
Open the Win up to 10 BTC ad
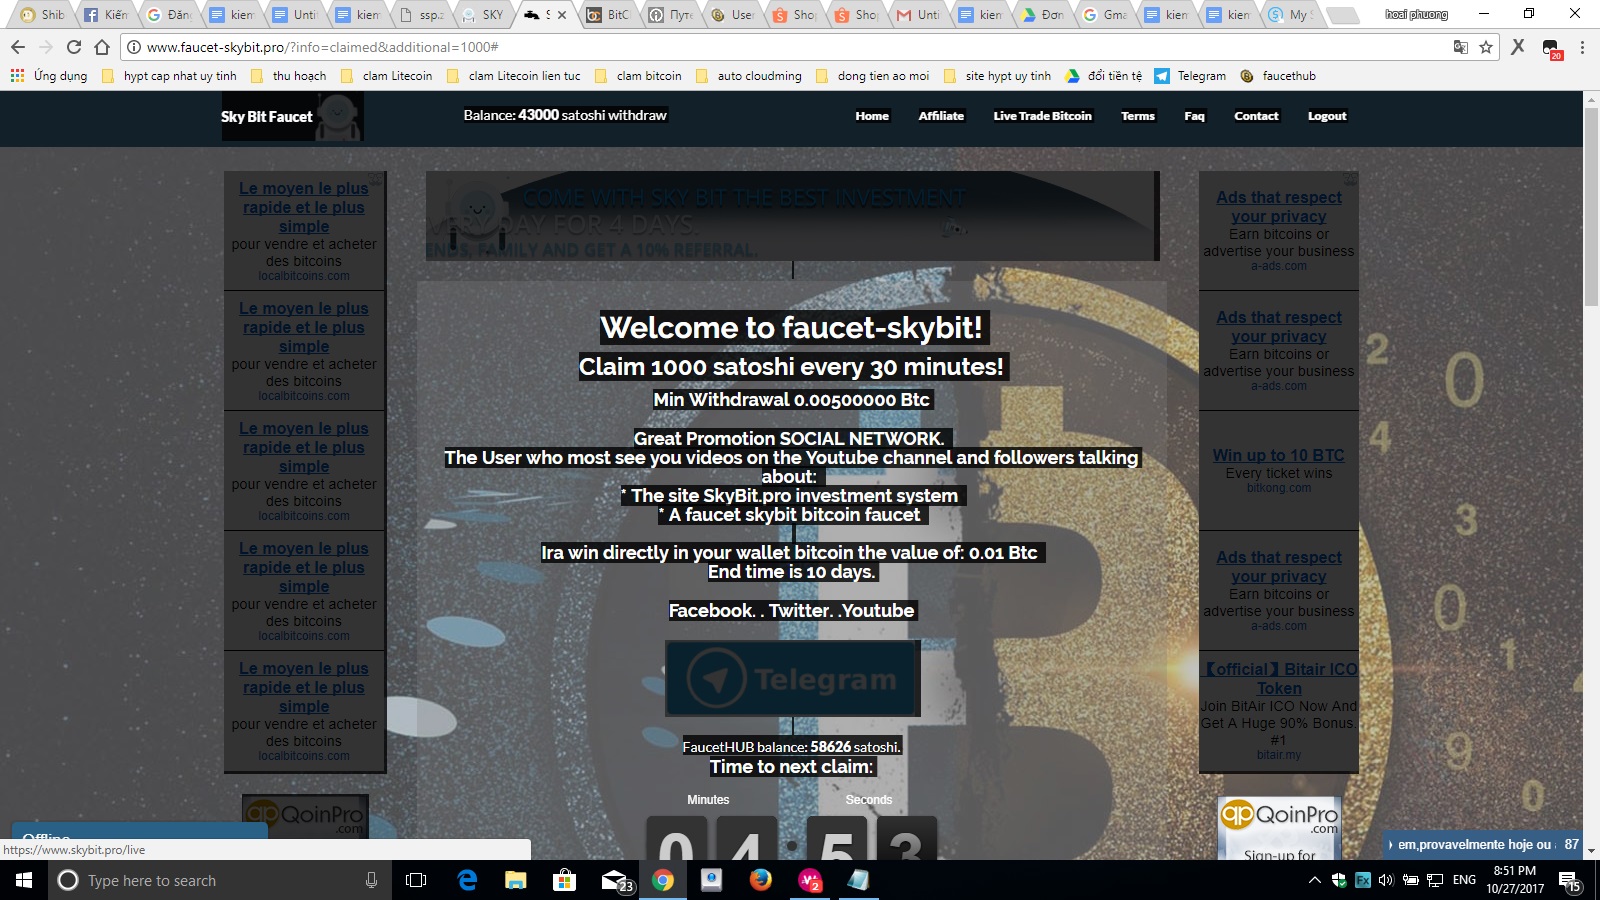tap(1278, 456)
